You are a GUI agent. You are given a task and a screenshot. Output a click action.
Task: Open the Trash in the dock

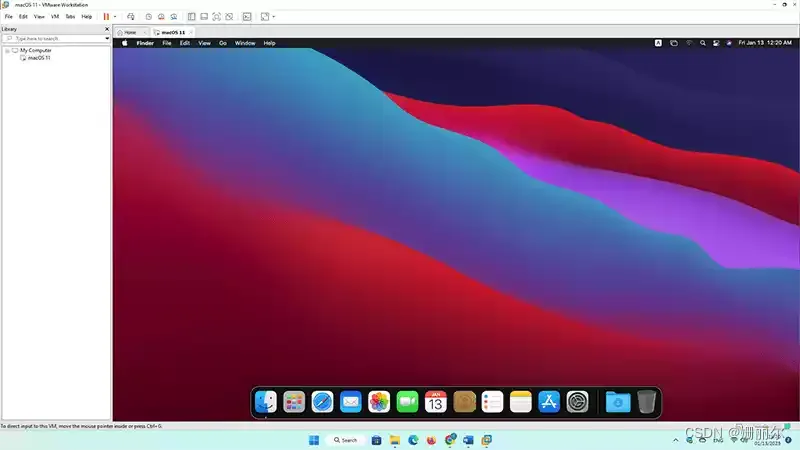tap(646, 402)
